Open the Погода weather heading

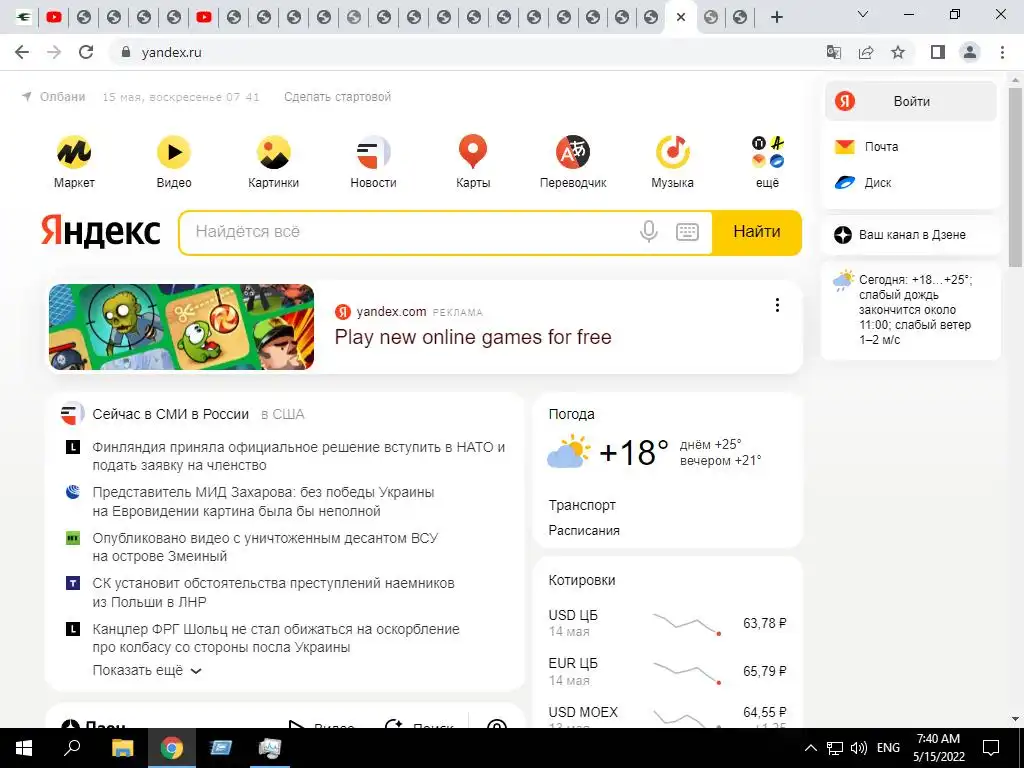point(571,414)
